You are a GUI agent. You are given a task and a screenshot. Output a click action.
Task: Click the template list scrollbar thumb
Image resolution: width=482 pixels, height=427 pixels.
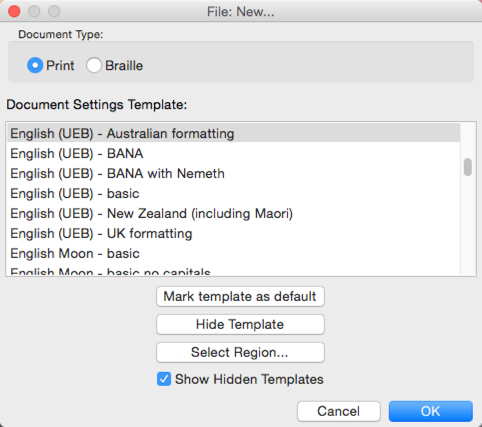point(468,167)
